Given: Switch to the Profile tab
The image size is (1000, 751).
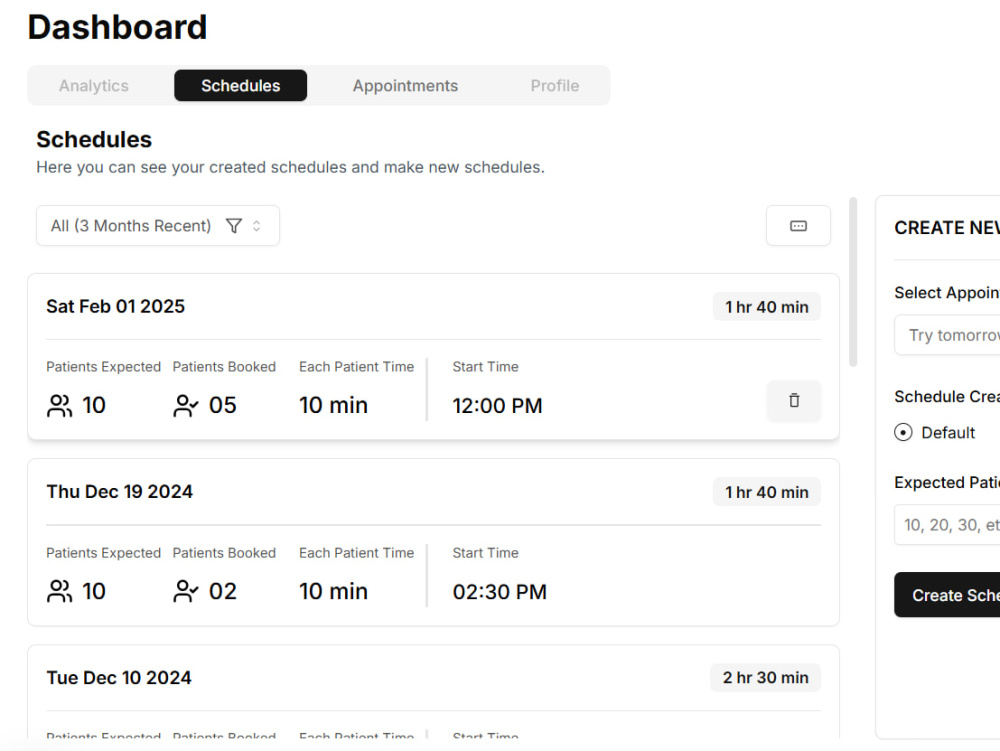Looking at the screenshot, I should click(x=554, y=85).
